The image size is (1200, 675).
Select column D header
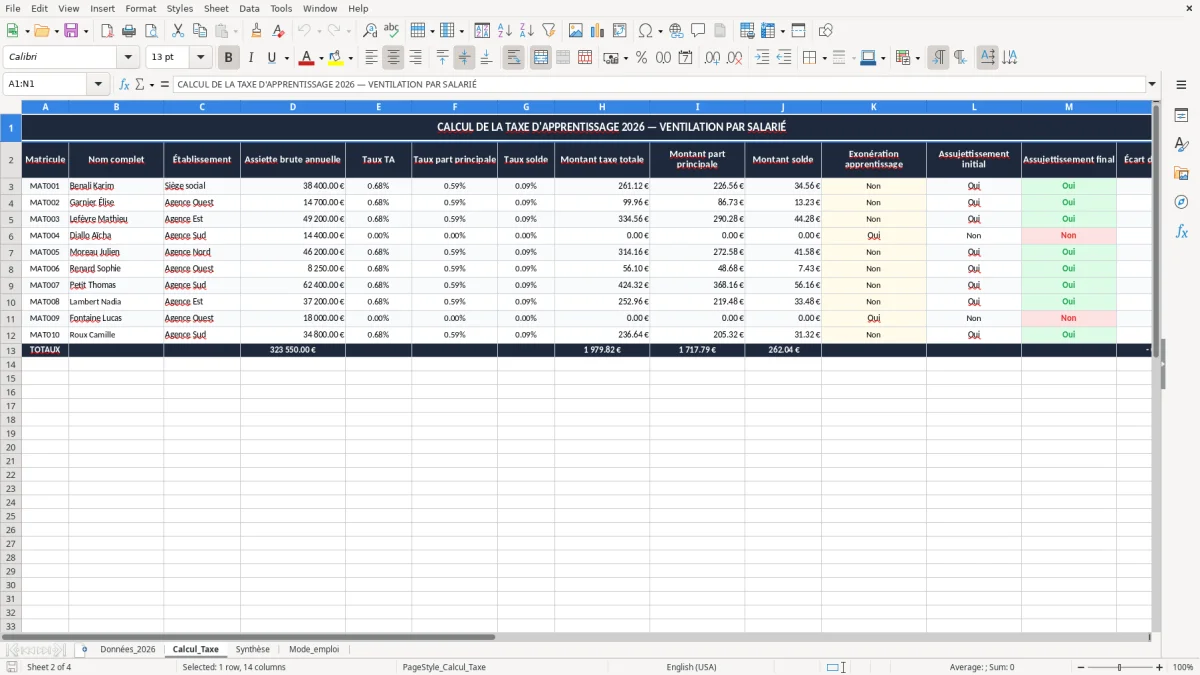[293, 106]
